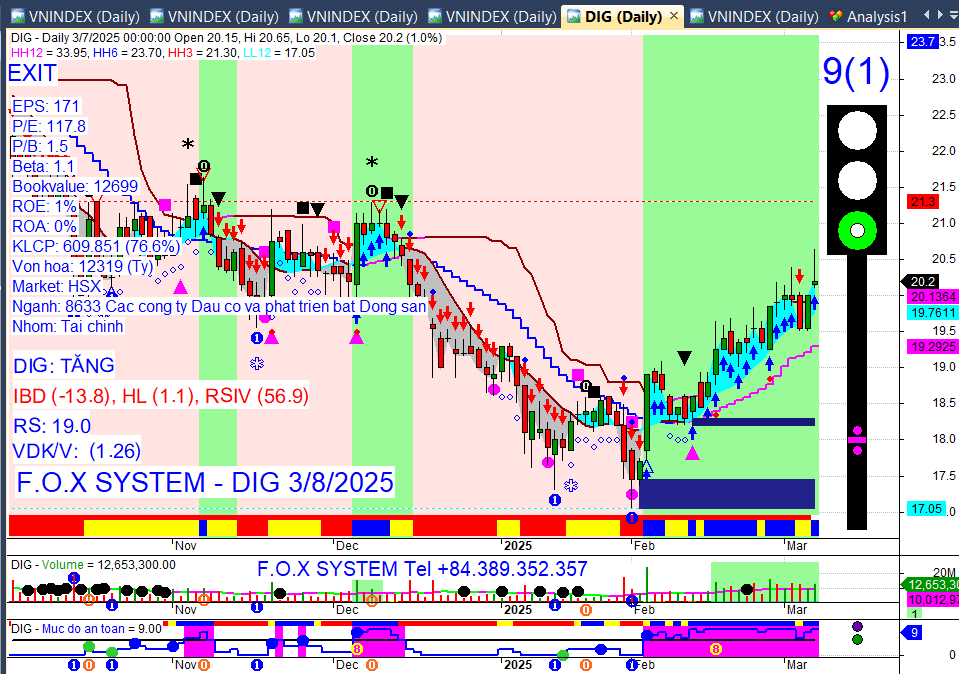Click the Market: HSX text
959x674 pixels.
[57, 287]
